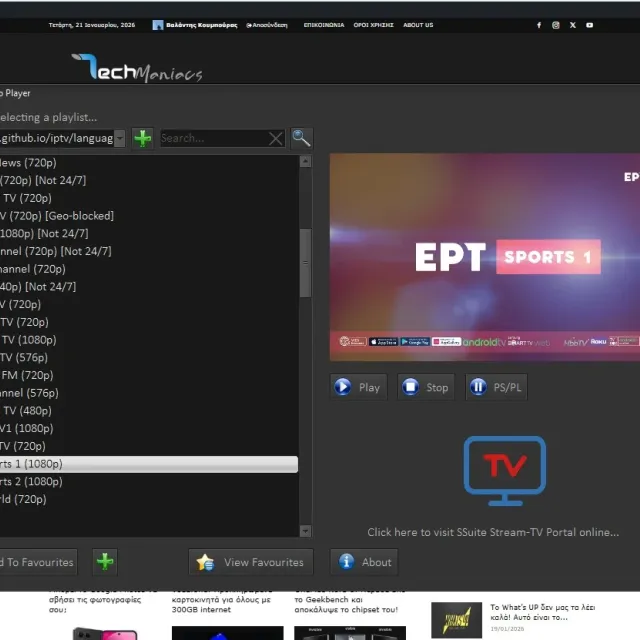Select '40p) [Not 24/7]' channel row
The image size is (640, 640).
[149, 287]
